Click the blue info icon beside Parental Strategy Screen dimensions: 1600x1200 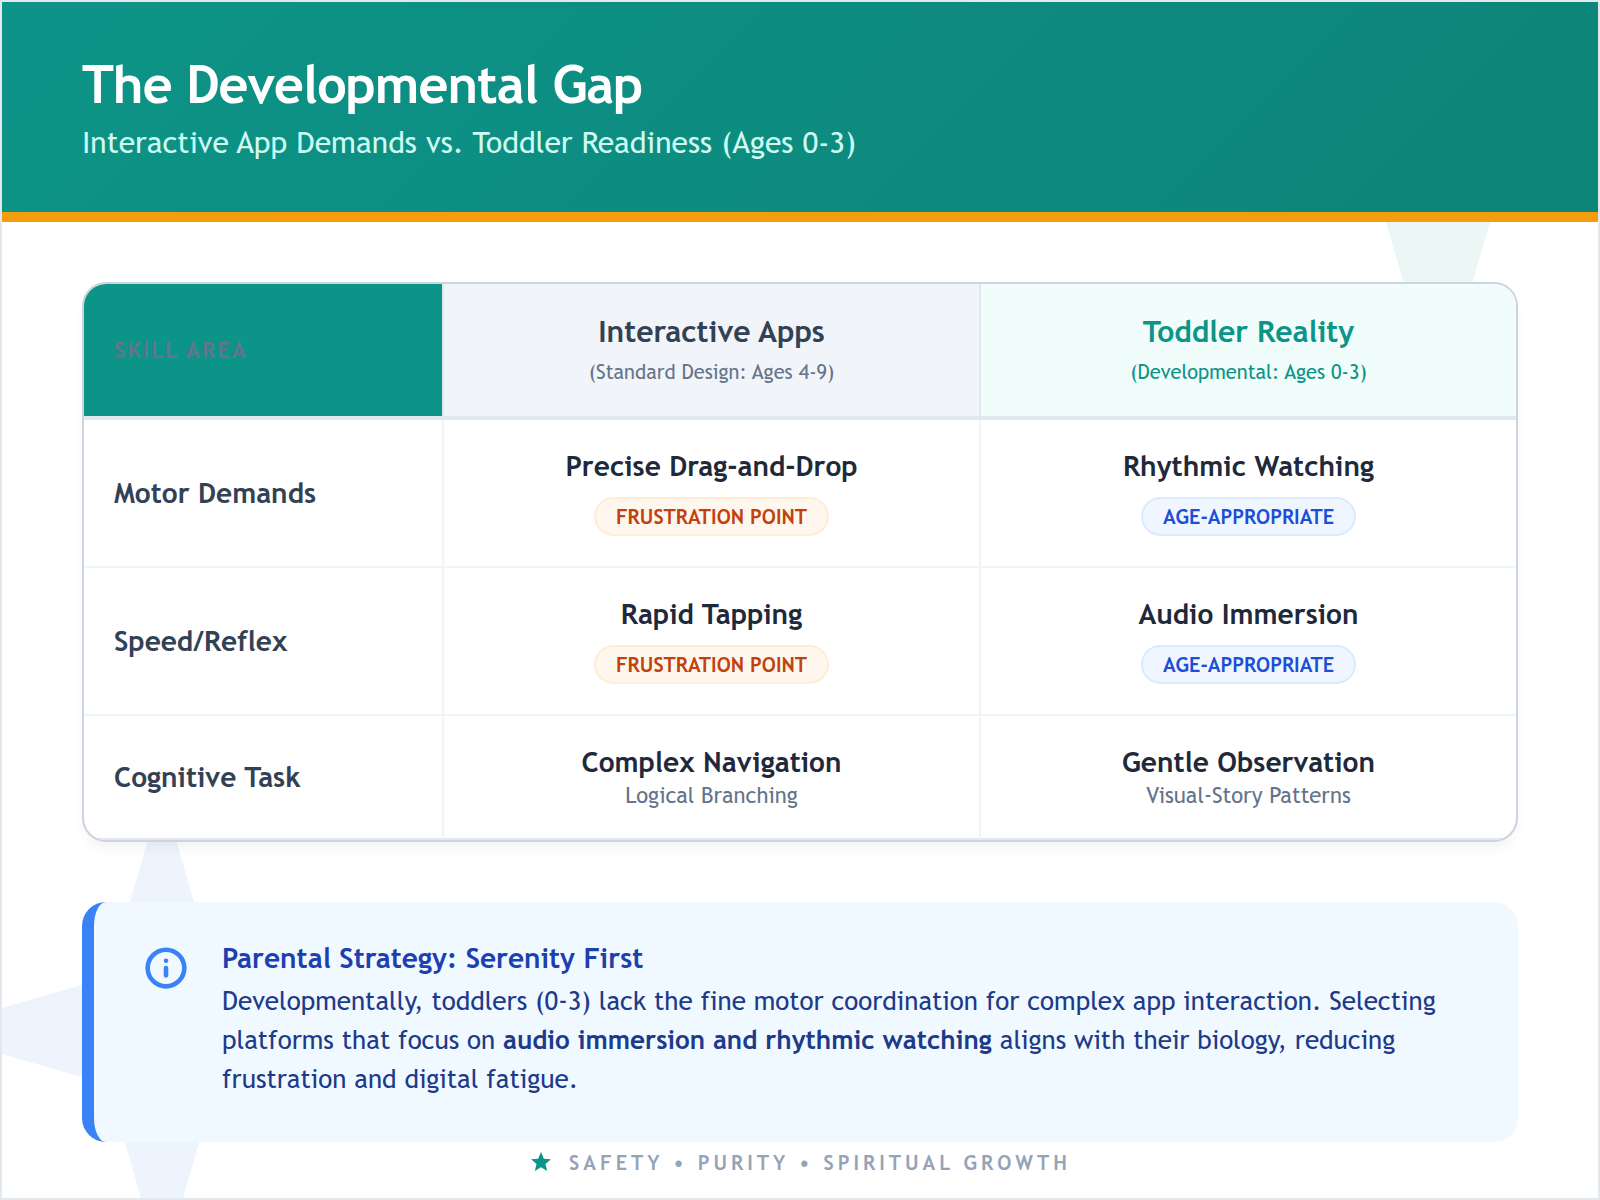pos(167,968)
